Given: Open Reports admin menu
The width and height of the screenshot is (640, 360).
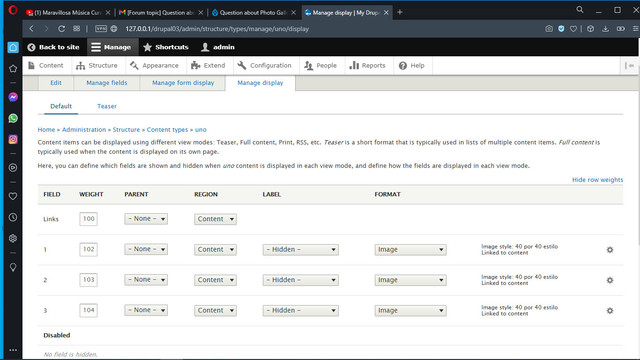Looking at the screenshot, I should click(367, 65).
